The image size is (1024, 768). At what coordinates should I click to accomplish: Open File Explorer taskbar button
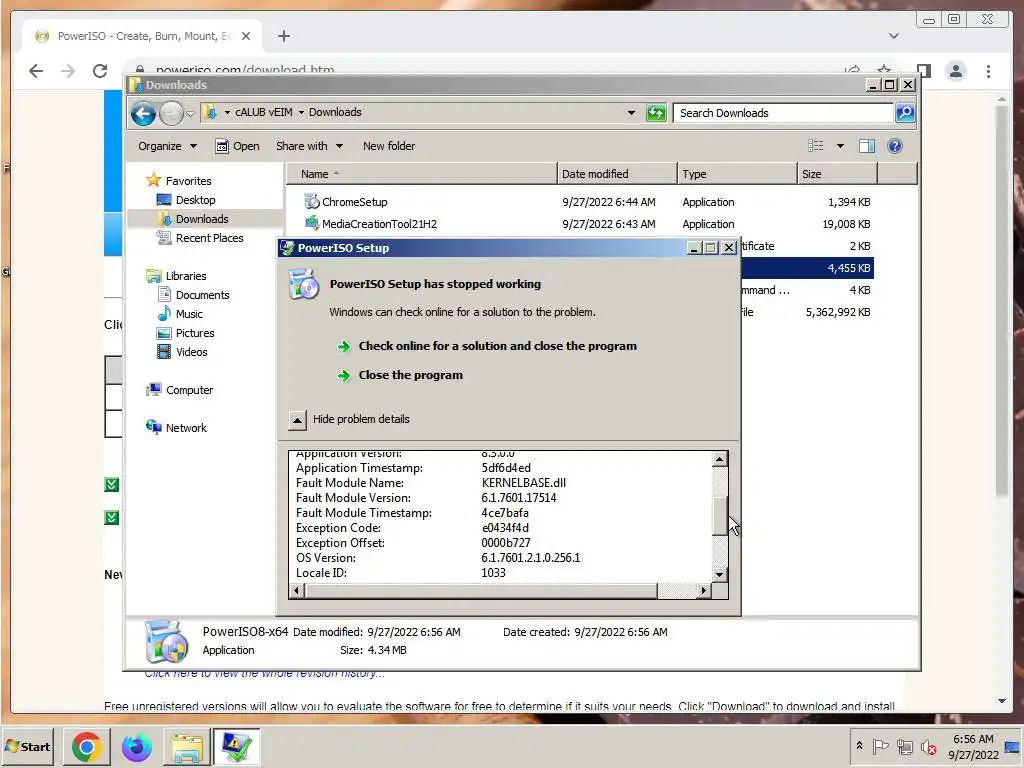pyautogui.click(x=187, y=746)
